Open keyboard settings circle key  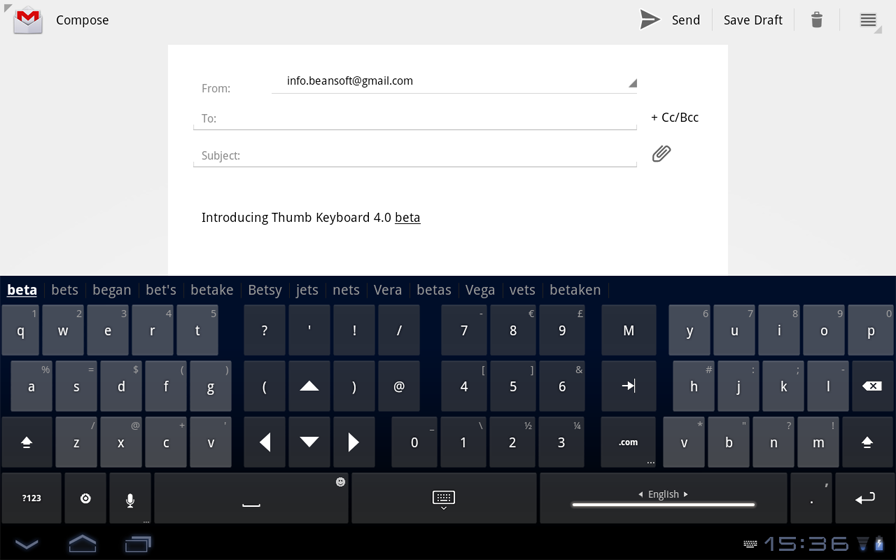pyautogui.click(x=85, y=498)
